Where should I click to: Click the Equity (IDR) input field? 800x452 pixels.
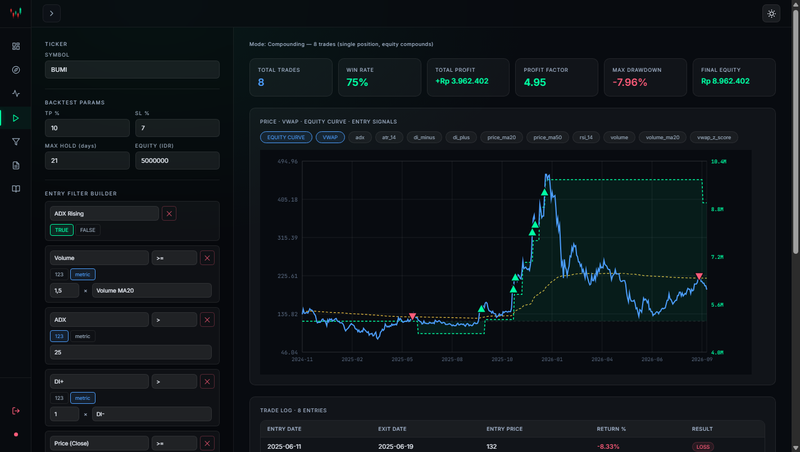(177, 161)
